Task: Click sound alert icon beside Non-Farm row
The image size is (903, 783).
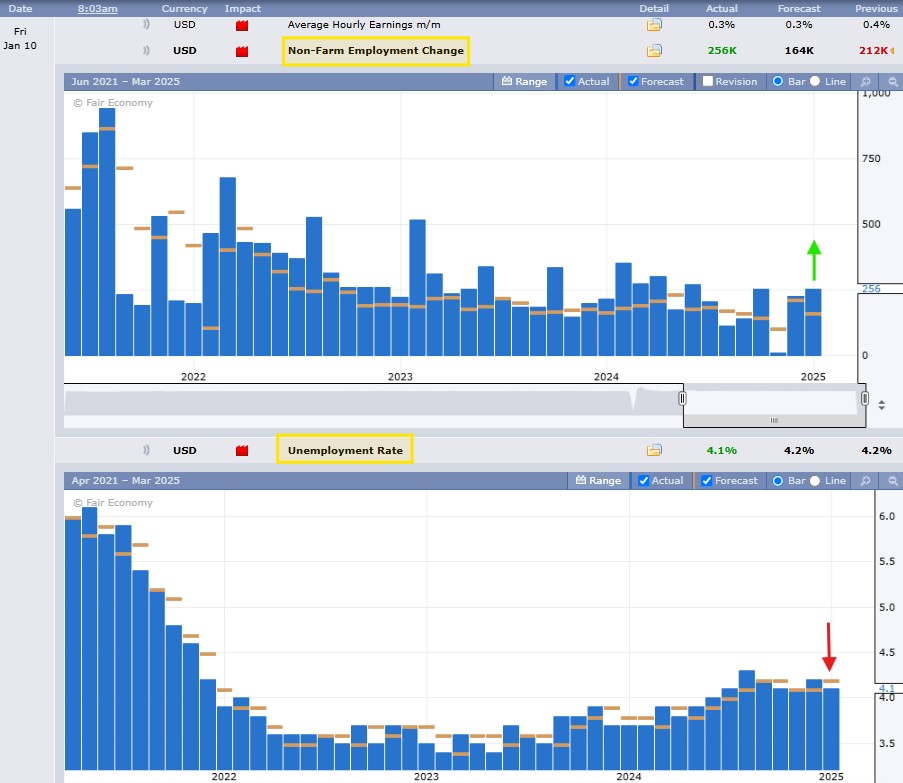Action: click(x=147, y=51)
